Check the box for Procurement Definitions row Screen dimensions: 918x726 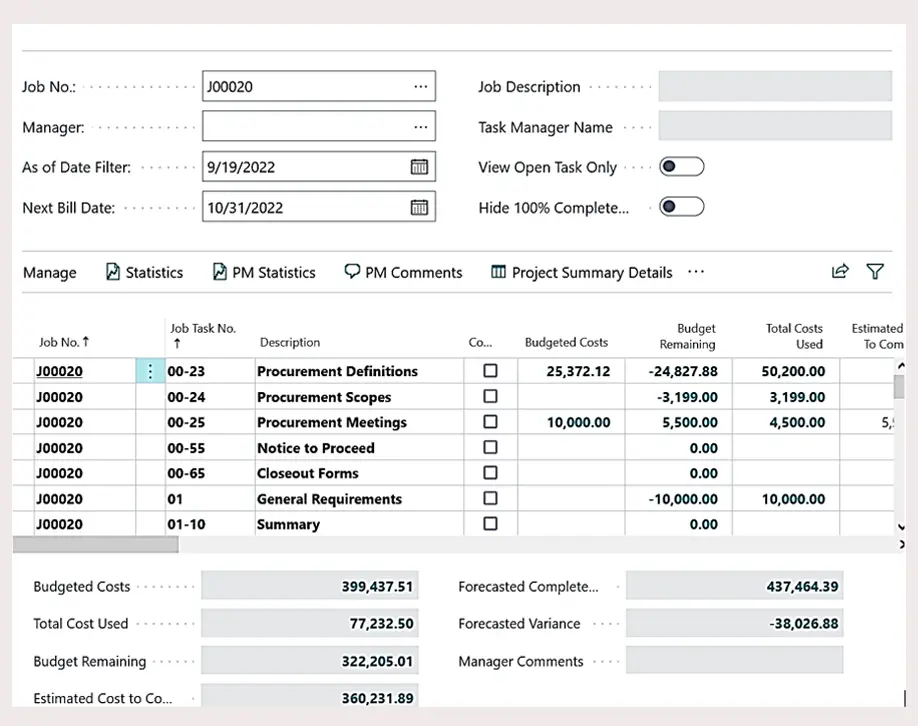tap(491, 371)
